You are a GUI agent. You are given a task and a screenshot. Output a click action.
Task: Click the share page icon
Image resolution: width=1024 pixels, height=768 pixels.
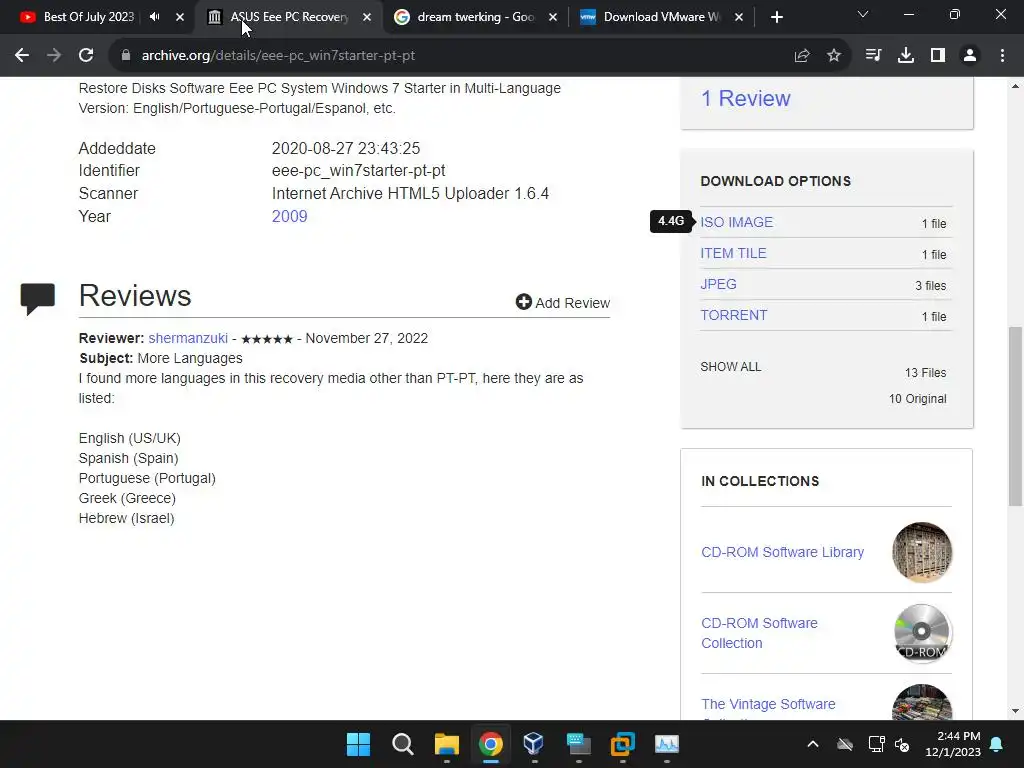click(x=802, y=56)
